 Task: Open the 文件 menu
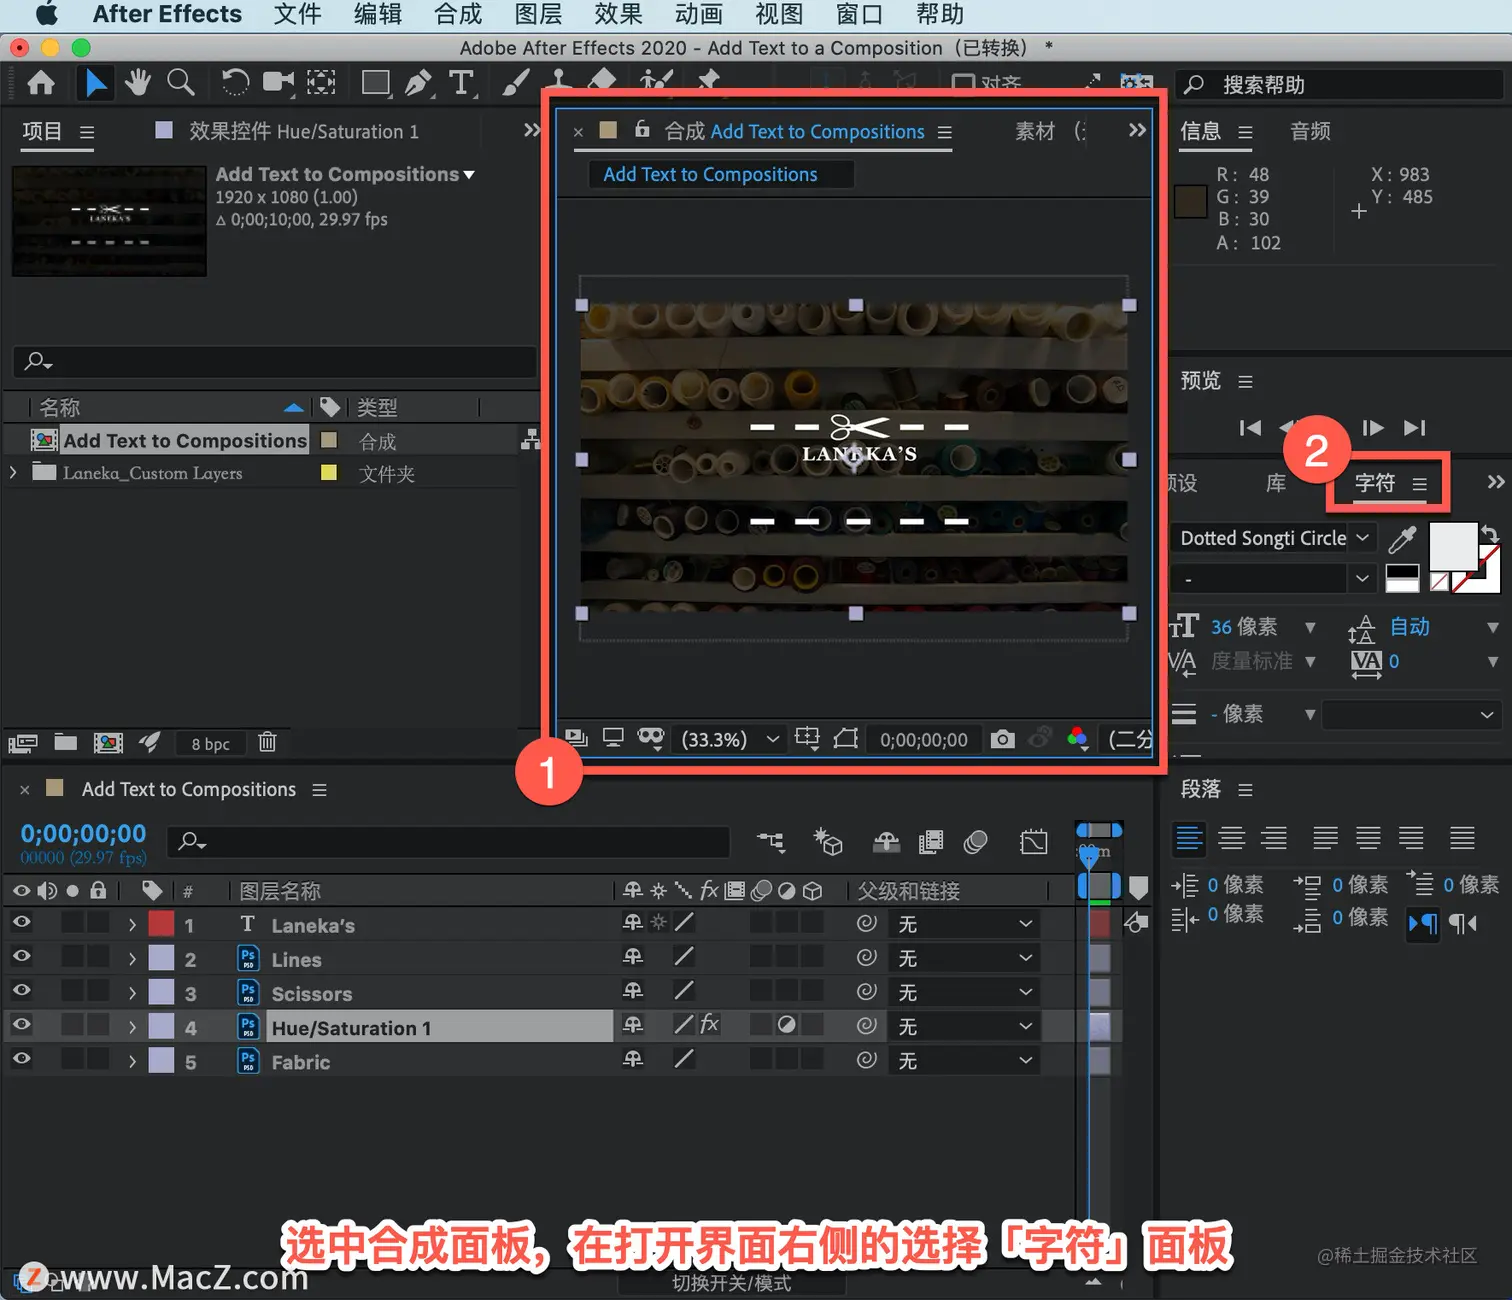pos(298,15)
